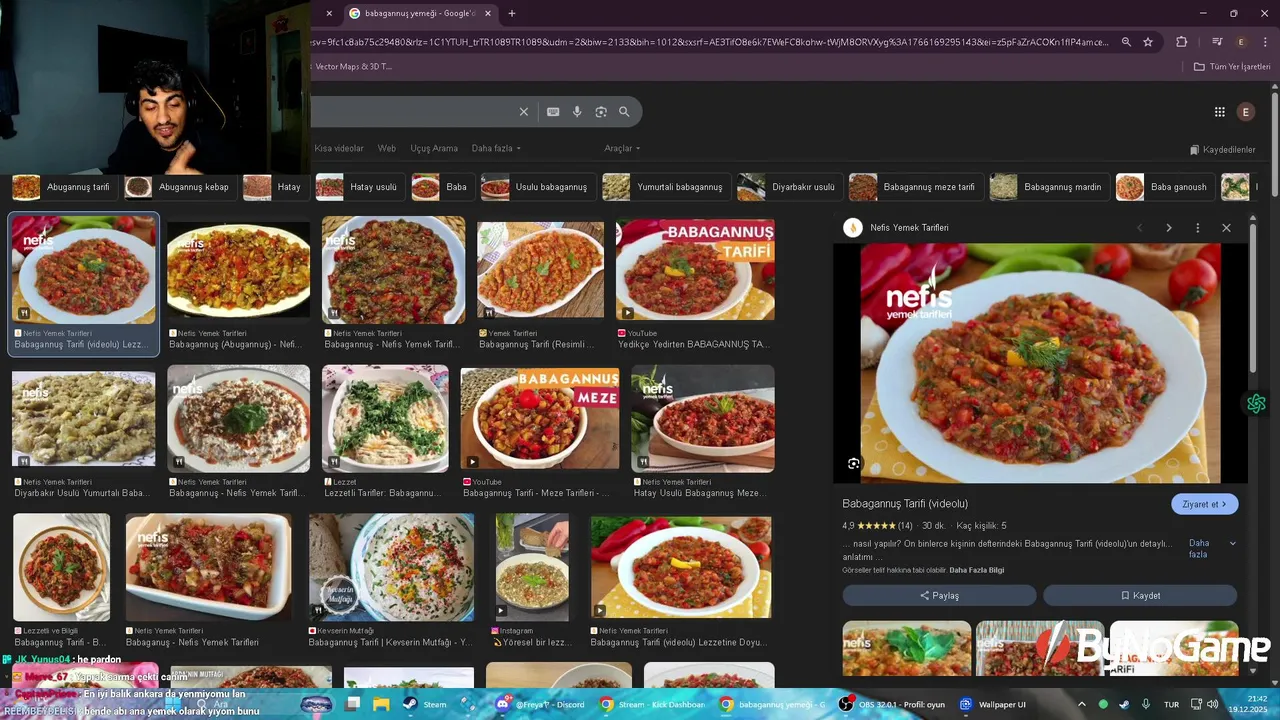Viewport: 1280px width, 720px height.
Task: Bookmark this page with the star
Action: [1148, 42]
